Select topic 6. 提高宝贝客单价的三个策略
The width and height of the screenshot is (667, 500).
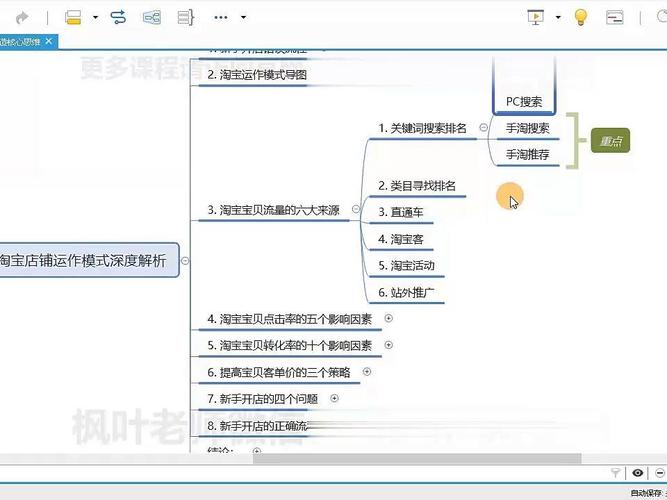point(279,373)
